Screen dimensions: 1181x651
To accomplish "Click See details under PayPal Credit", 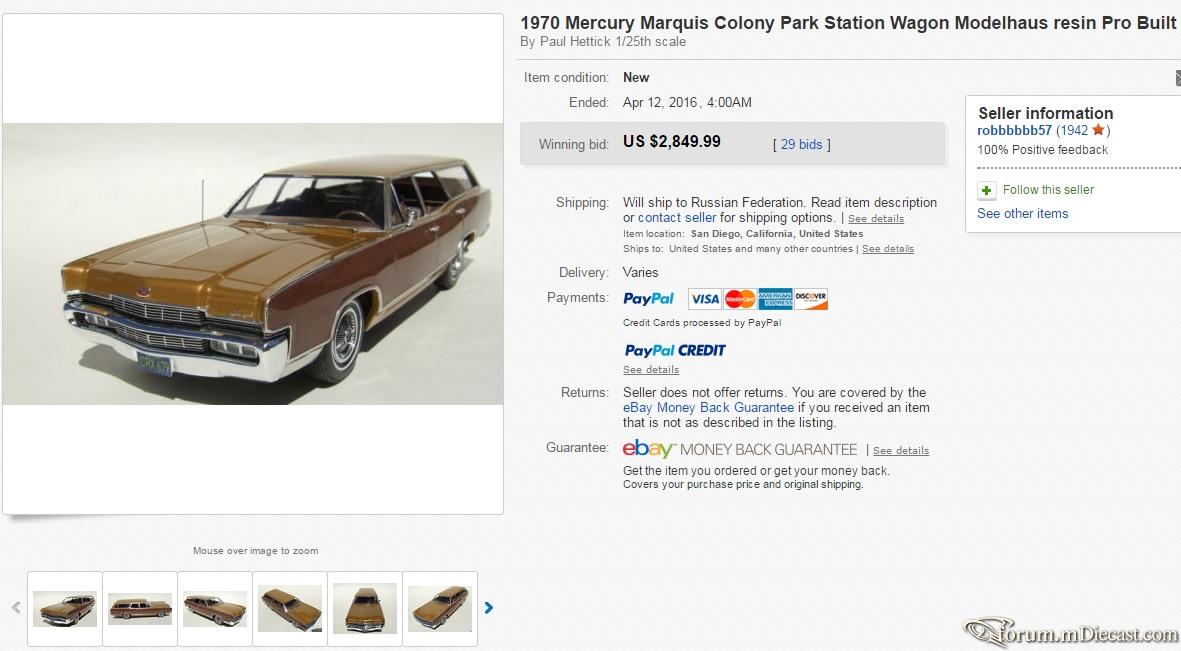I will (651, 370).
